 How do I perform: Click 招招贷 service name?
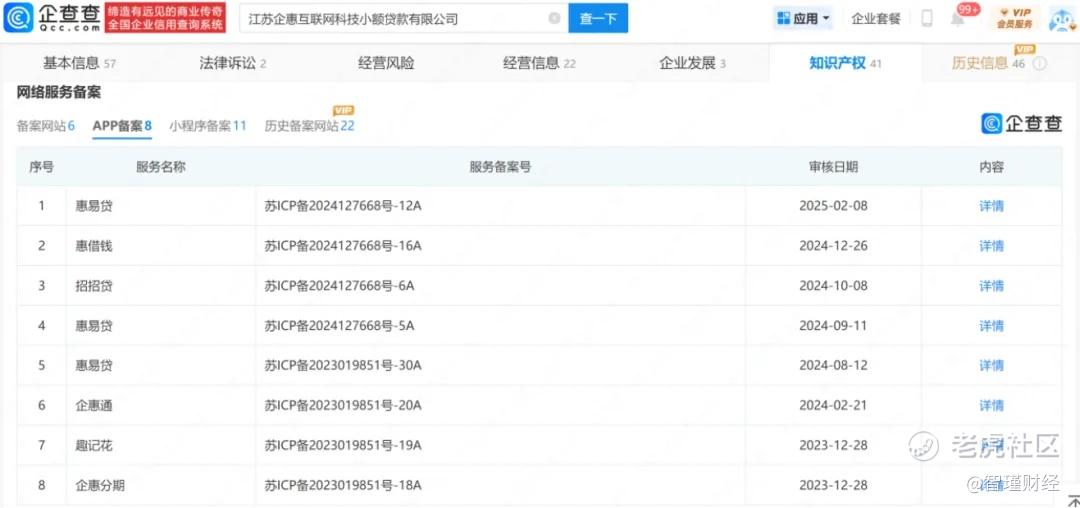click(94, 286)
